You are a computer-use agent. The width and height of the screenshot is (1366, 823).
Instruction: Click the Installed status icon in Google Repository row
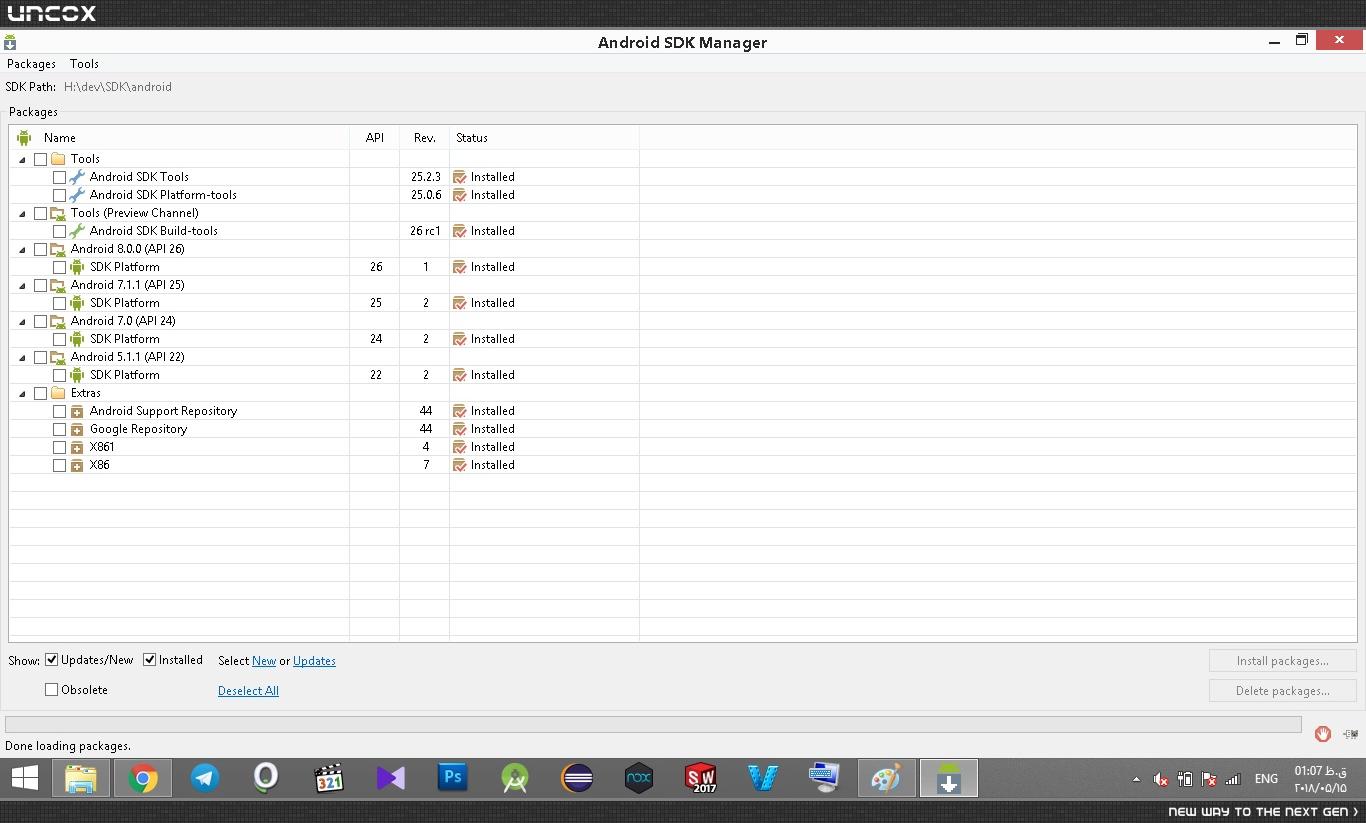[460, 429]
